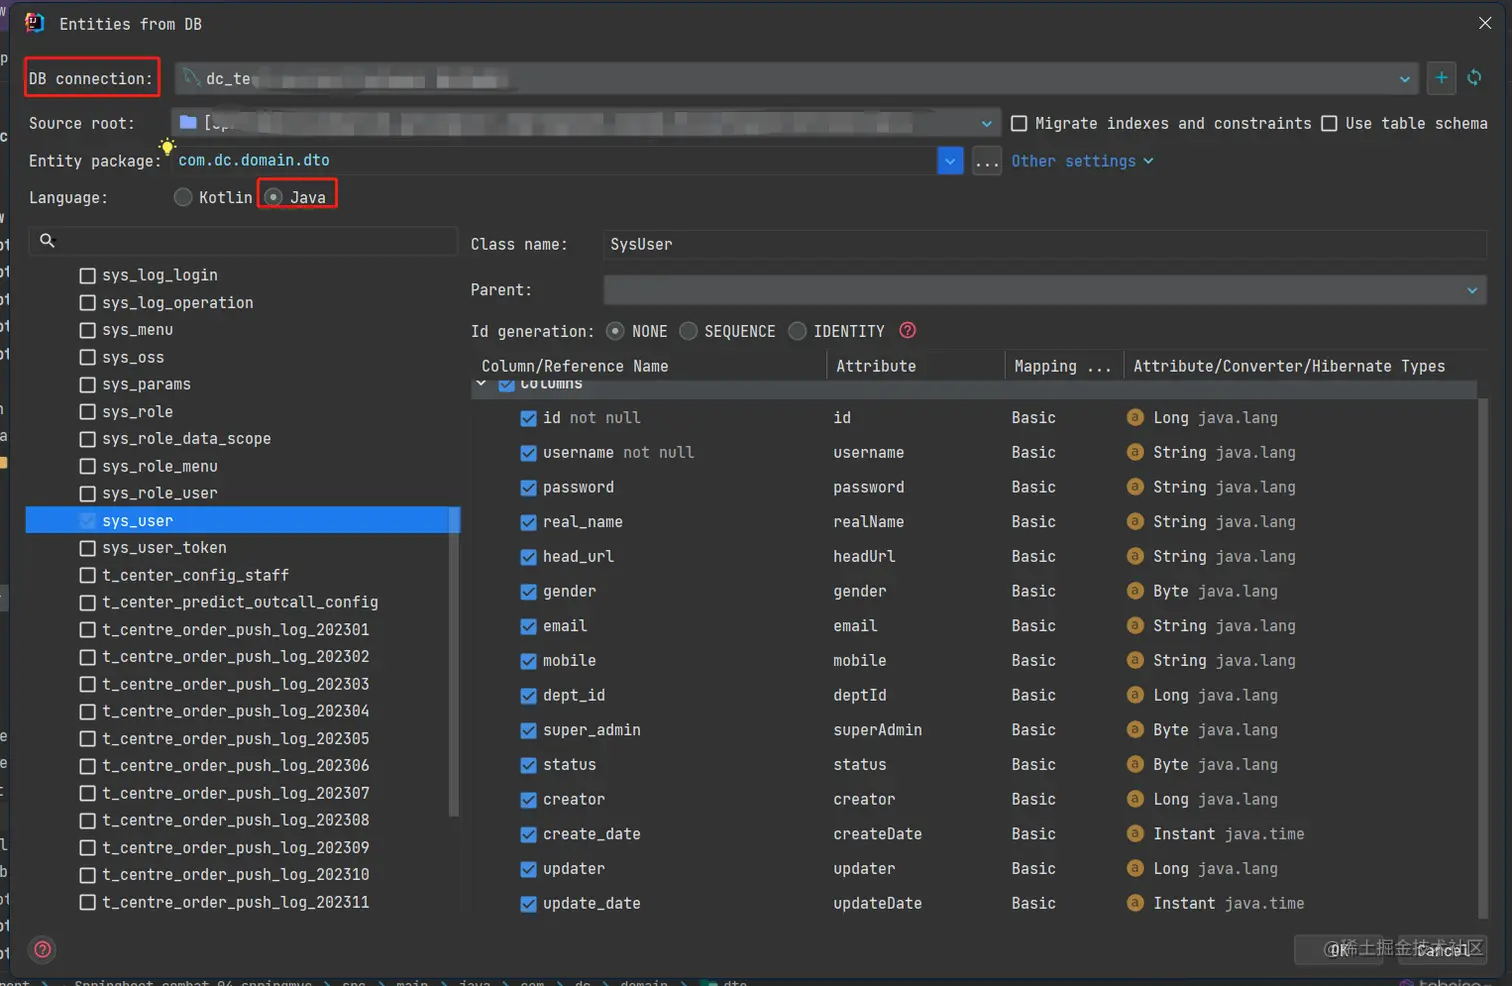Click the table list vertical scrollbar
This screenshot has width=1512, height=986.
coord(454,662)
